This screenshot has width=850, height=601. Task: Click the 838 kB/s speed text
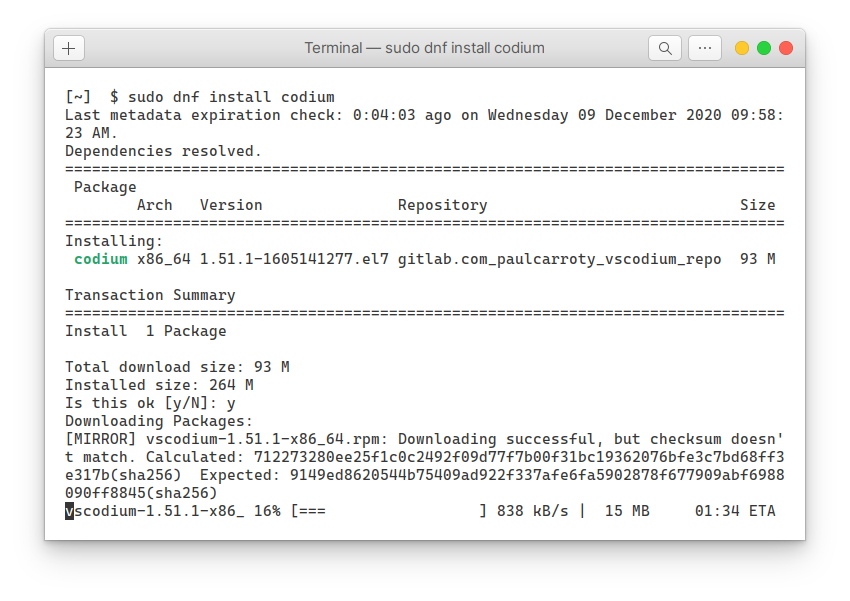pos(530,510)
